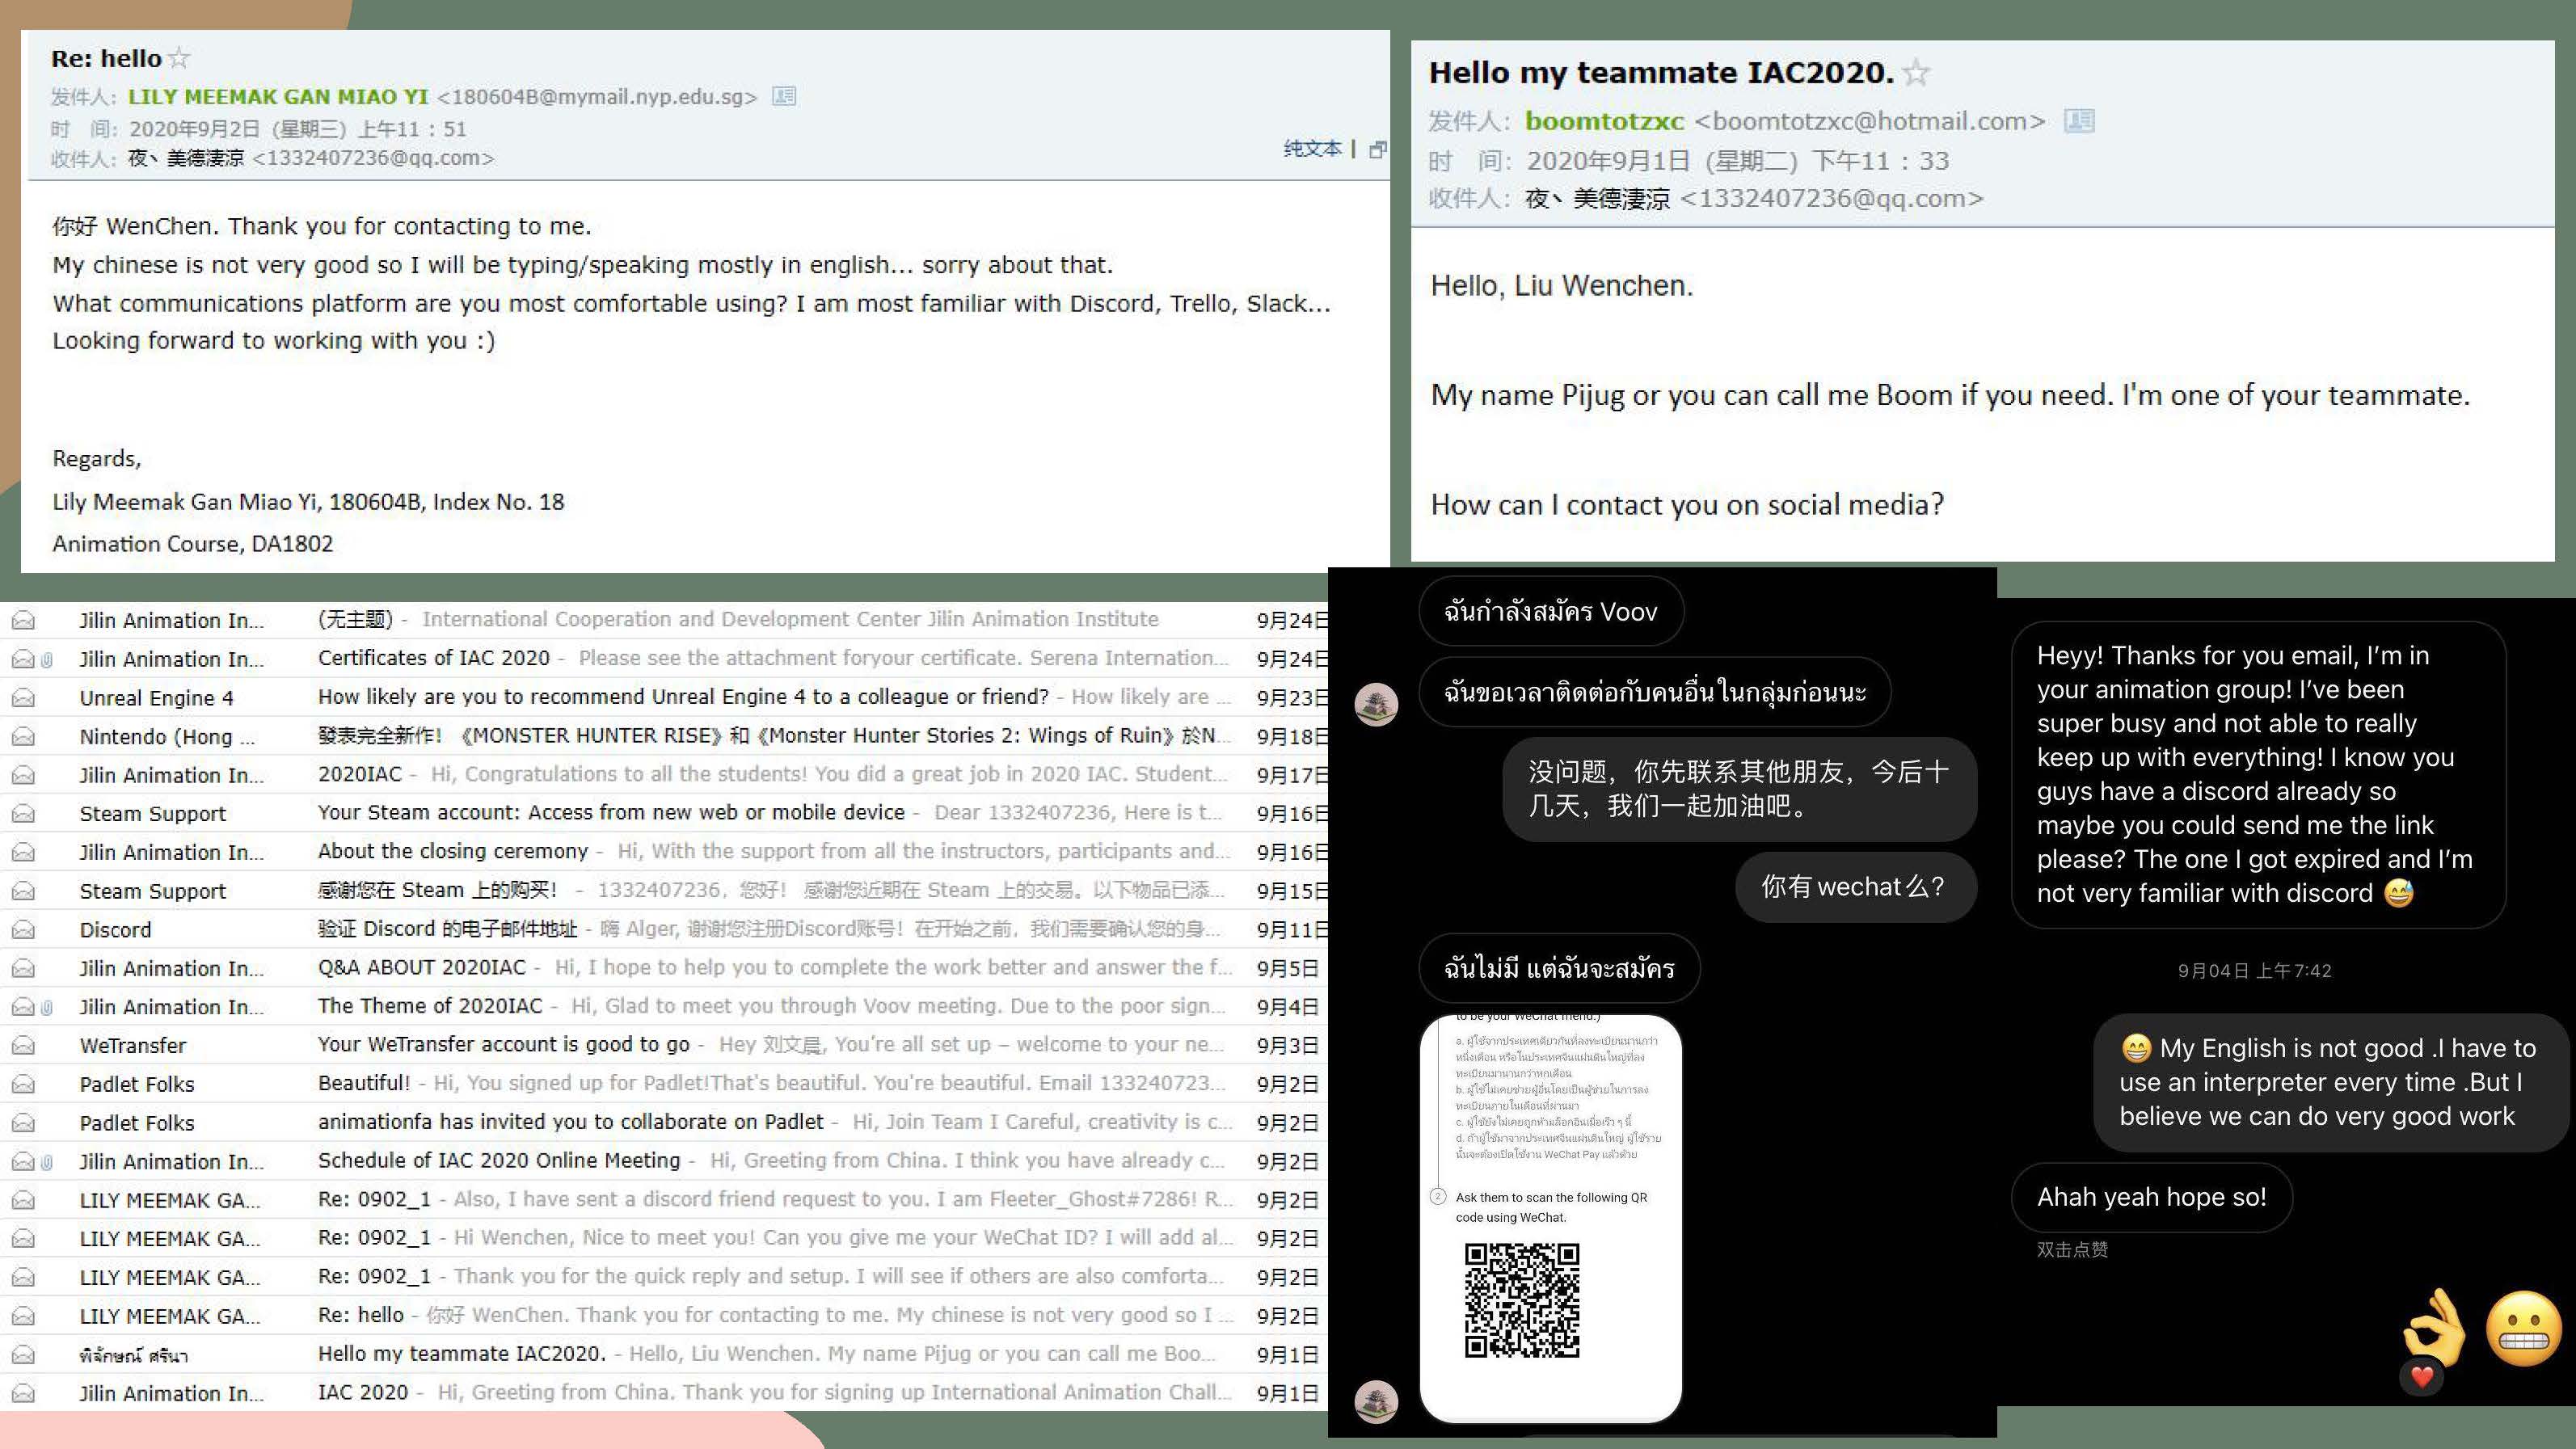Click sender name LILY MEEMAK GAN MIAO YI
The image size is (2576, 1449).
[278, 97]
